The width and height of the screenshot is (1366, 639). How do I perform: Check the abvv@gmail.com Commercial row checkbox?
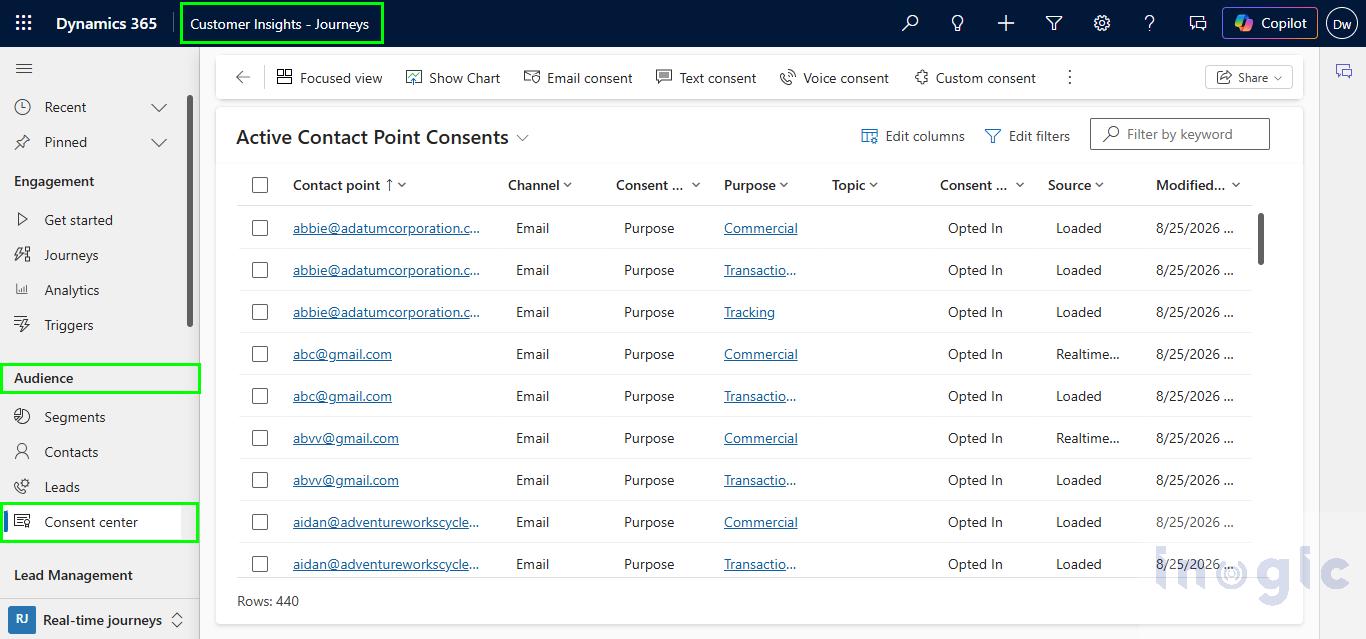(x=260, y=438)
